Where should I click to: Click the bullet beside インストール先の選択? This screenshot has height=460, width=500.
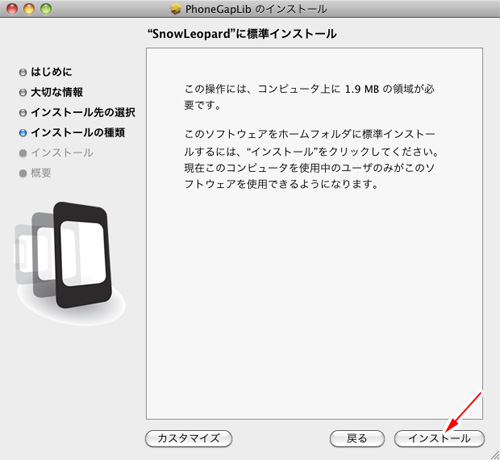point(23,113)
